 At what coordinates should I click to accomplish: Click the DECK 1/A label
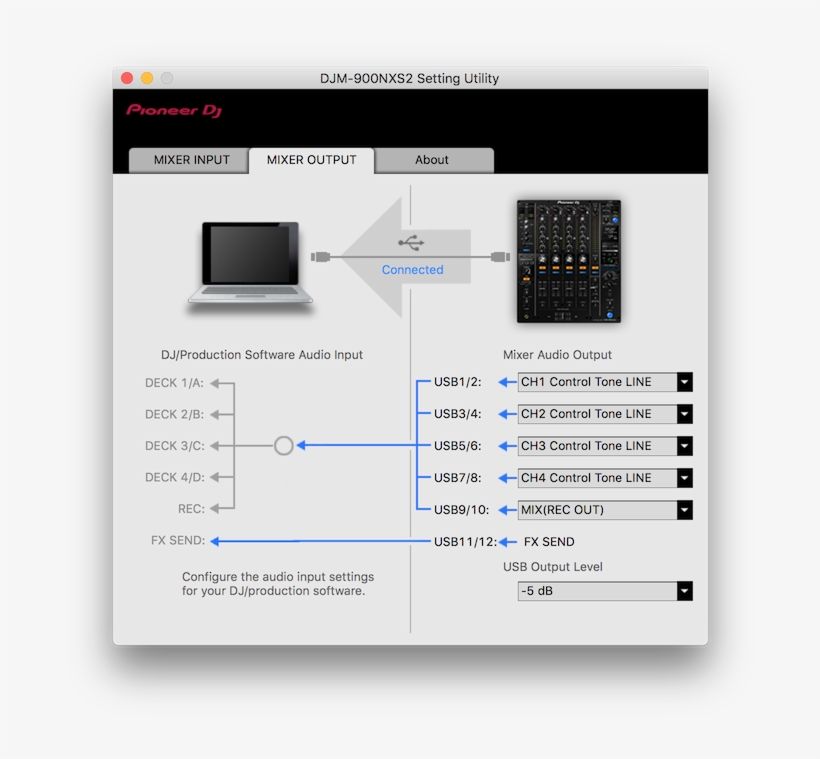pyautogui.click(x=174, y=383)
